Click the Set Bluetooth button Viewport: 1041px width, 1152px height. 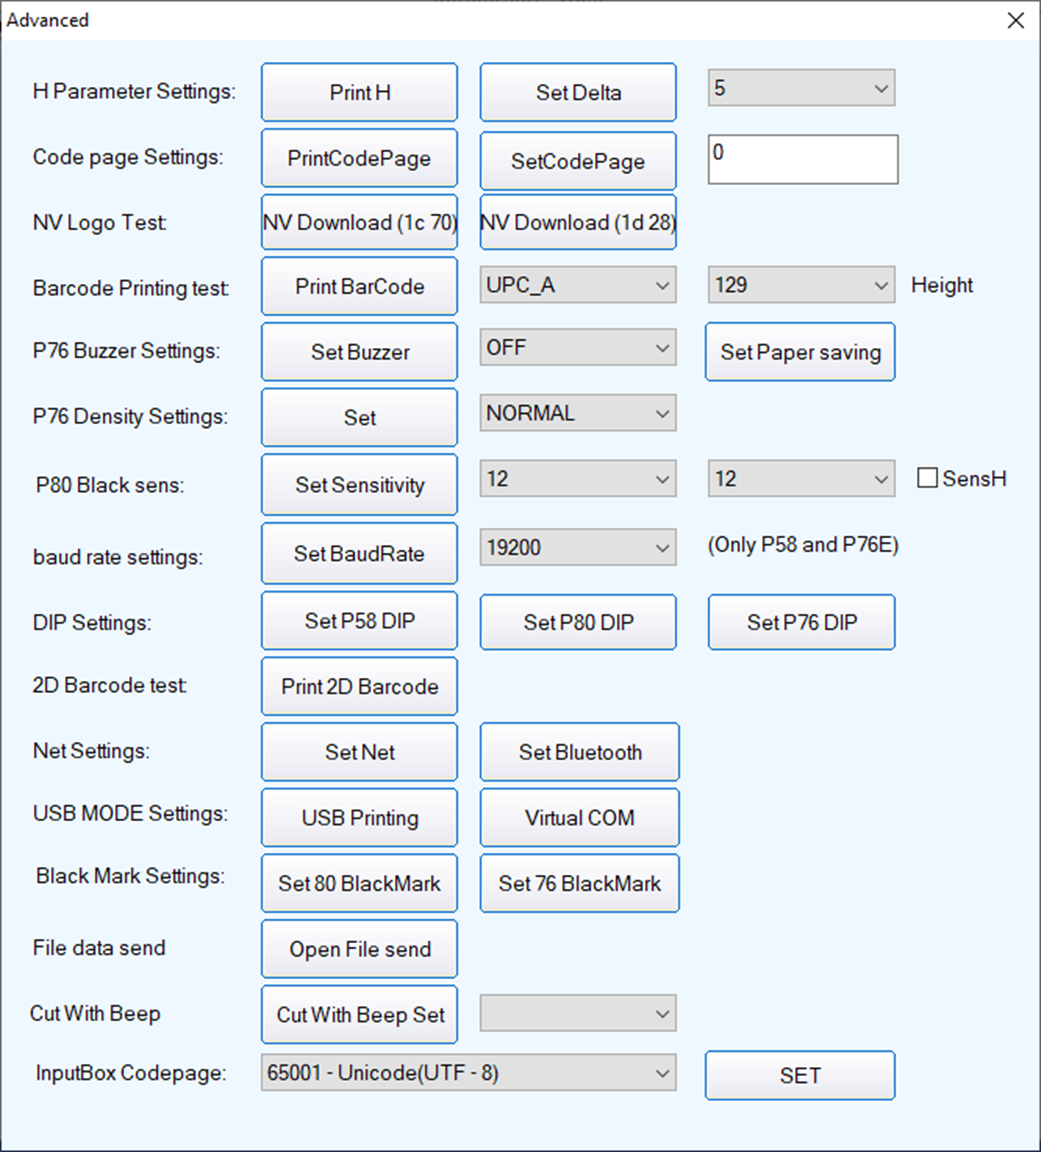[x=580, y=752]
